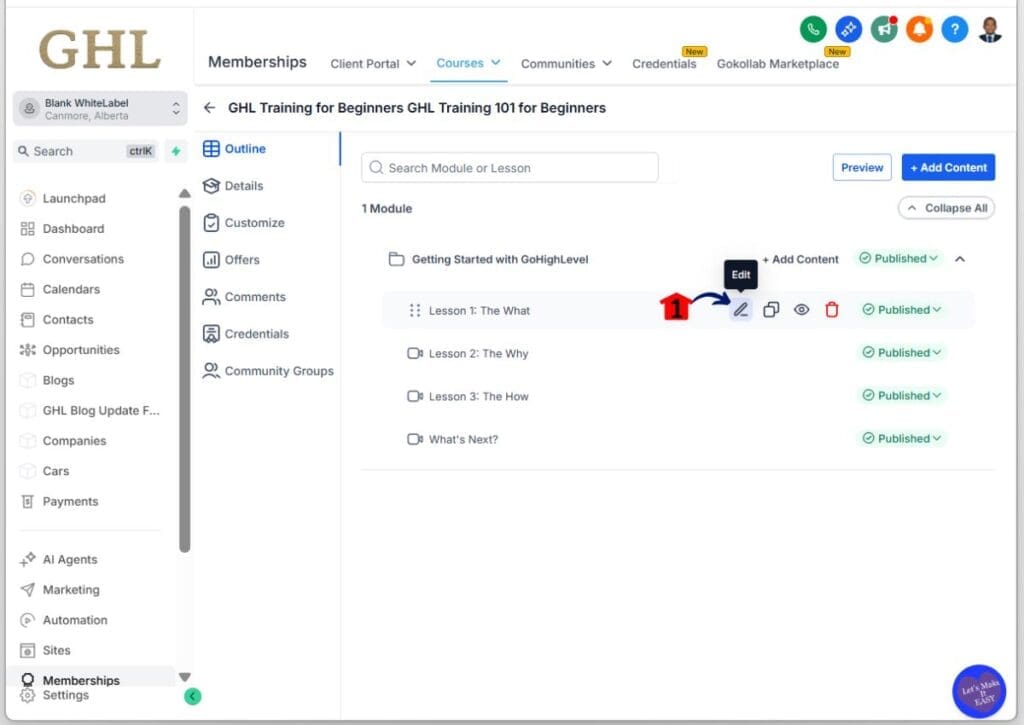Click the orange notification bell icon
The image size is (1024, 725).
coord(920,30)
